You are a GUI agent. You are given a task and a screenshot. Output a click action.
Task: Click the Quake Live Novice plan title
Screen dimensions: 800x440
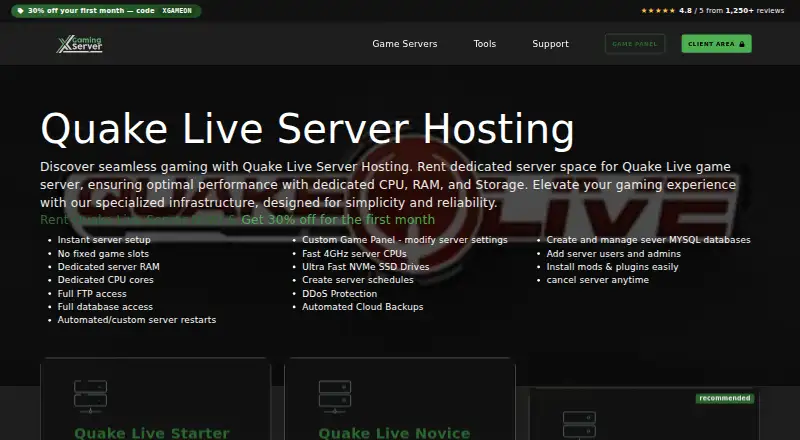pyautogui.click(x=394, y=433)
